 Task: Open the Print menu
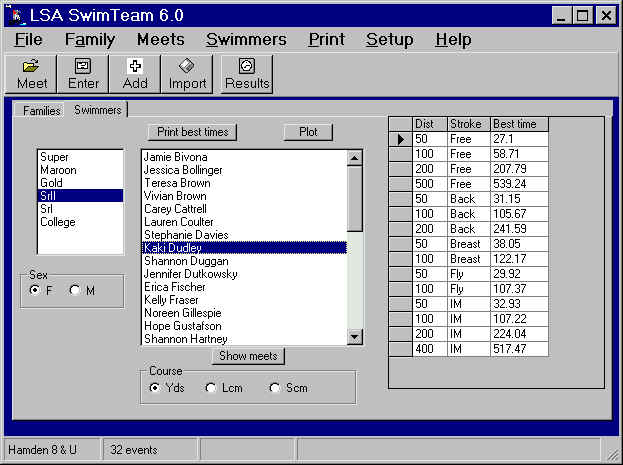click(327, 39)
